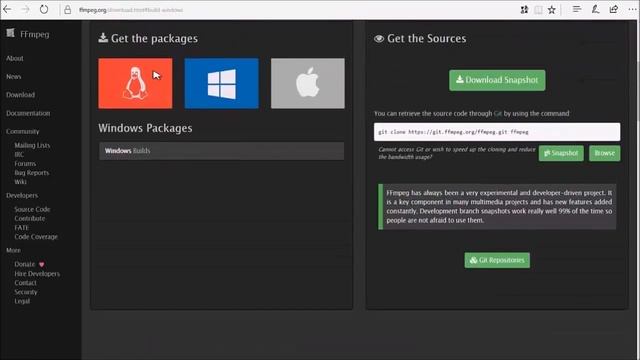Viewport: 640px width, 360px height.
Task: Click the web note pen icon
Action: [596, 9]
